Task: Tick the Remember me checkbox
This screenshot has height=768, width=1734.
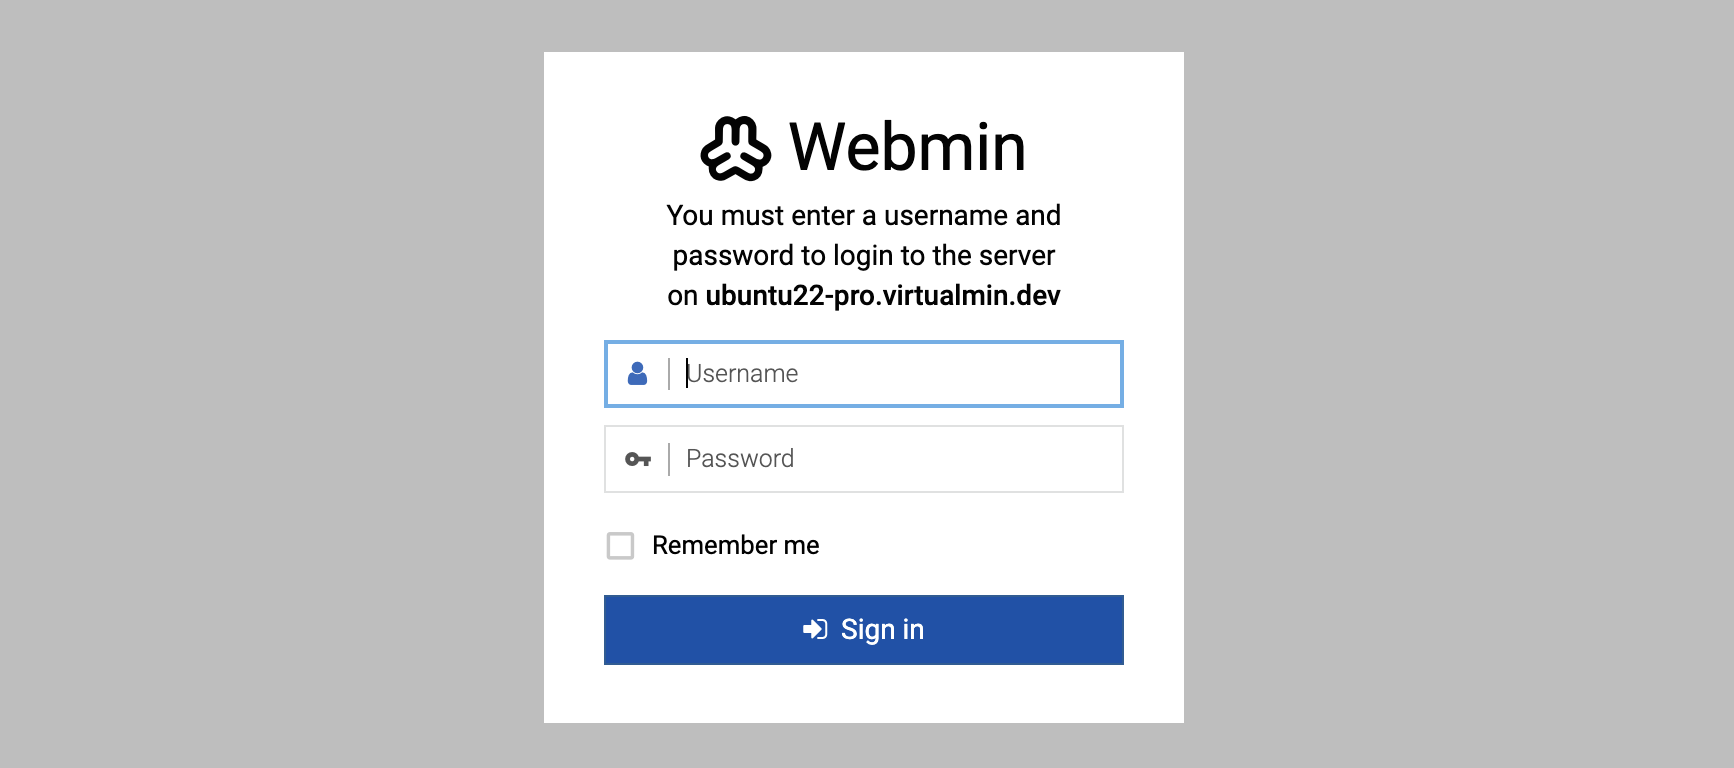Action: [x=620, y=545]
